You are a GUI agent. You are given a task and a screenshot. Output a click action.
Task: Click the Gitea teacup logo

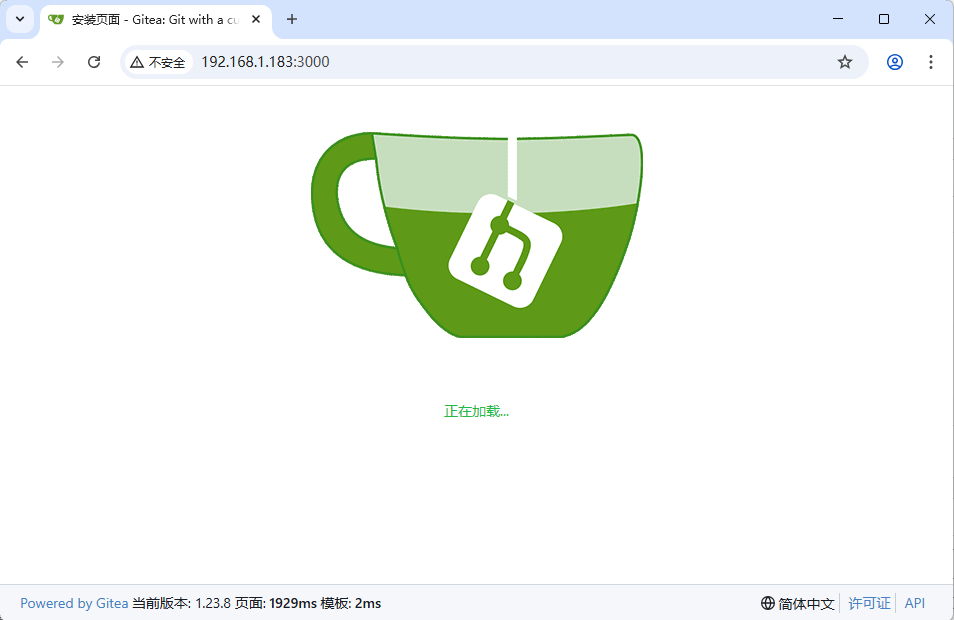[x=476, y=235]
